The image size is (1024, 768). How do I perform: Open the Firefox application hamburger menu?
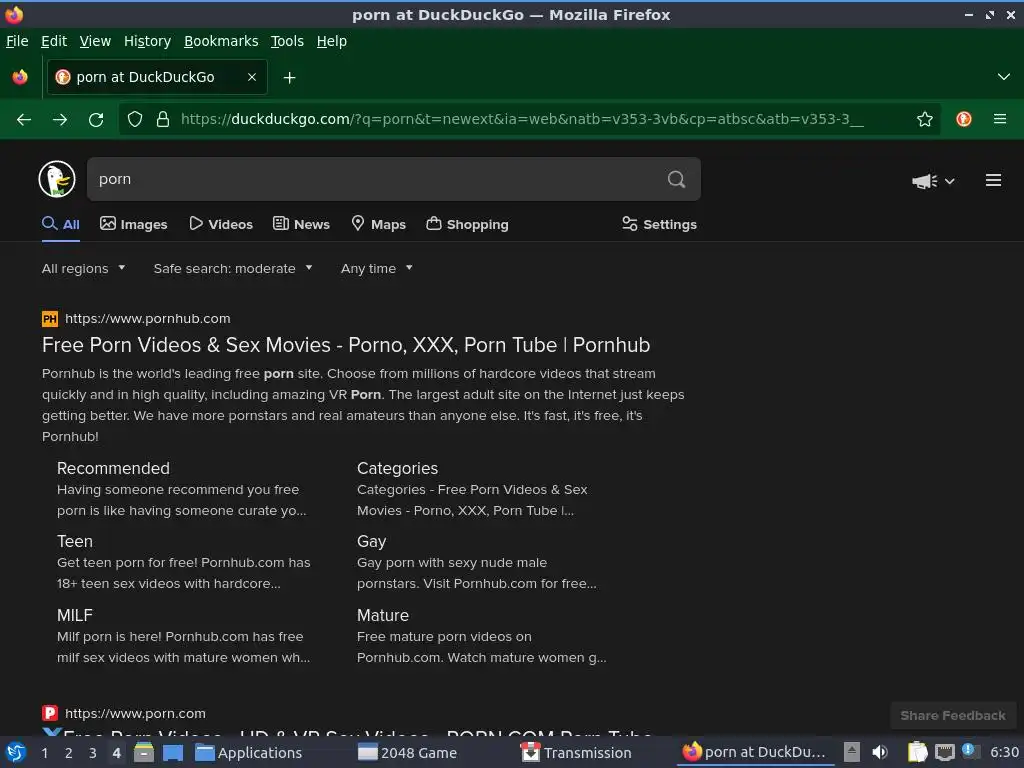coord(1000,119)
